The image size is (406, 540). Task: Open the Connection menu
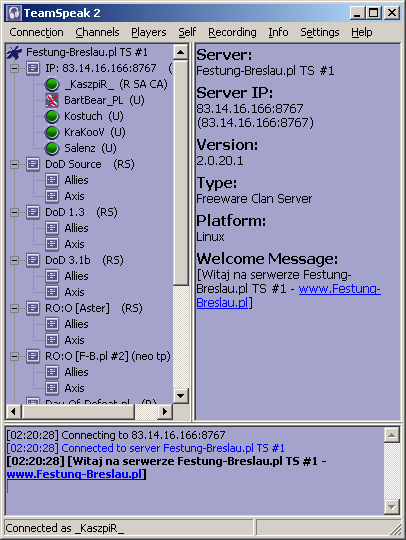pyautogui.click(x=37, y=32)
